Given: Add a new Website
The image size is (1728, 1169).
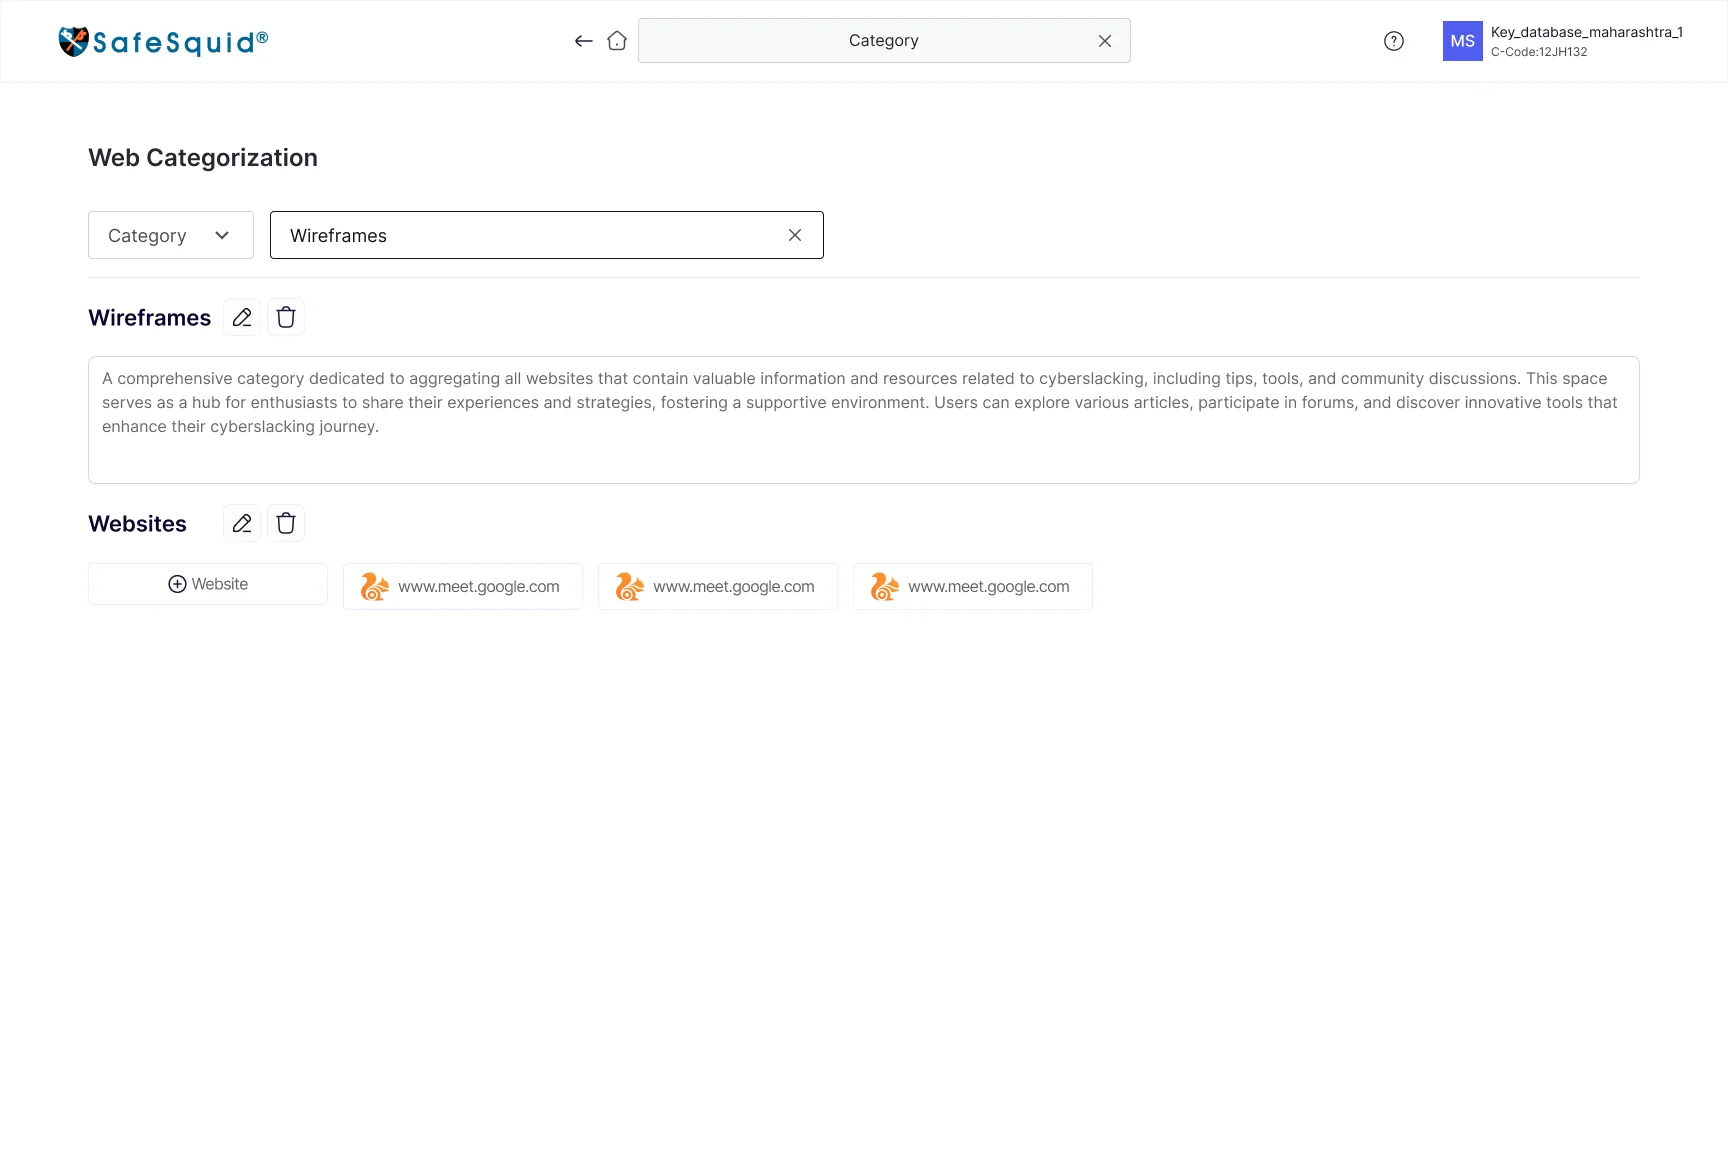Looking at the screenshot, I should (x=208, y=584).
